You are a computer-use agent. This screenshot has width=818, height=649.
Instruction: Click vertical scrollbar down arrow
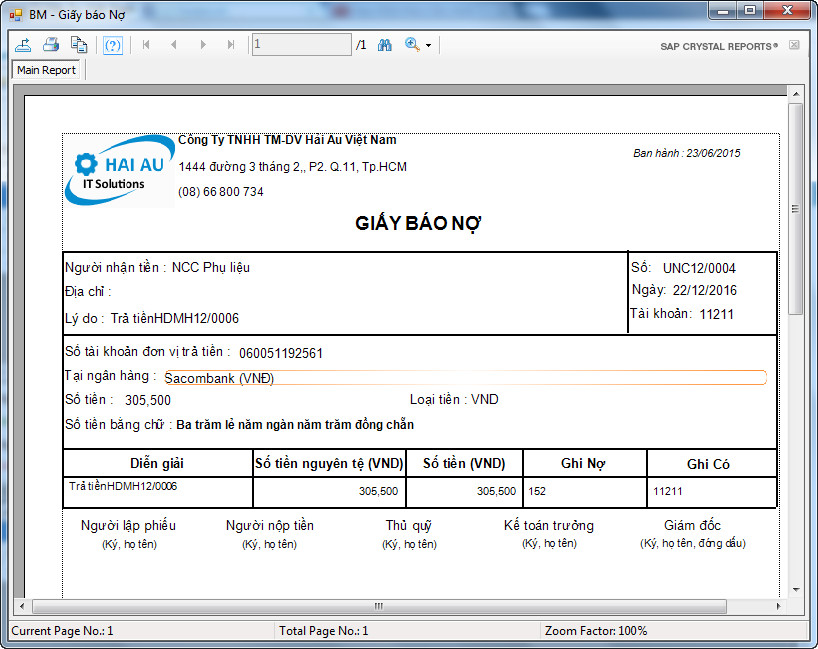click(796, 590)
